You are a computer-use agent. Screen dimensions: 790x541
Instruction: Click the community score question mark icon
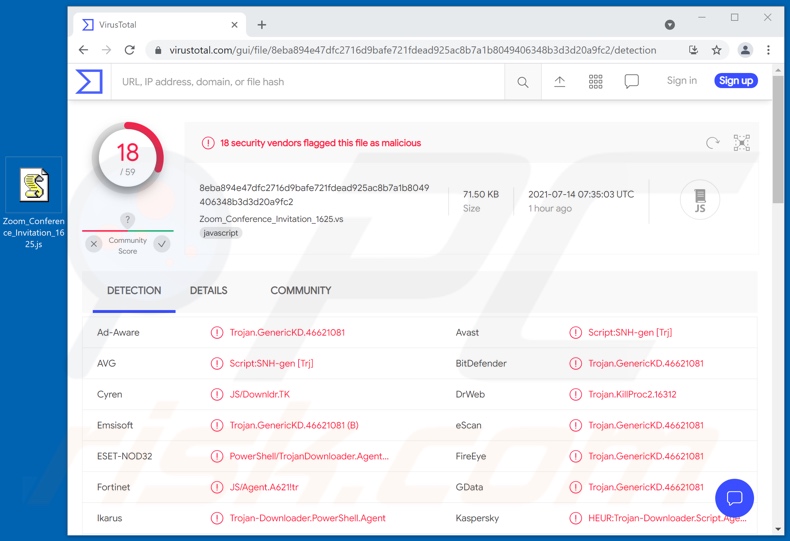click(x=127, y=220)
